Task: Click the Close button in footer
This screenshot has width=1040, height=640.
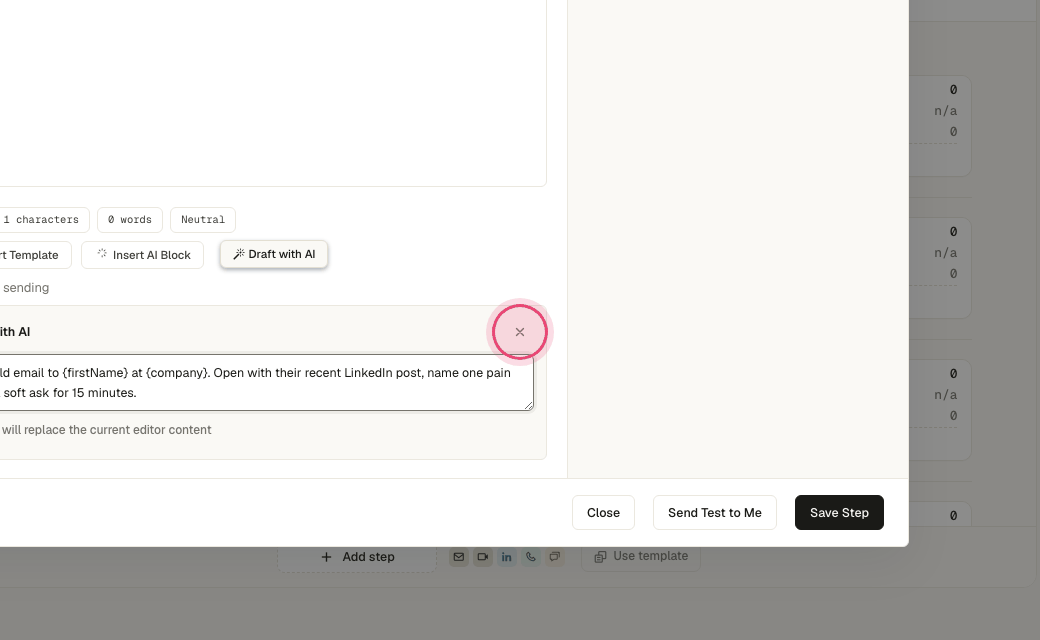Action: 603,513
